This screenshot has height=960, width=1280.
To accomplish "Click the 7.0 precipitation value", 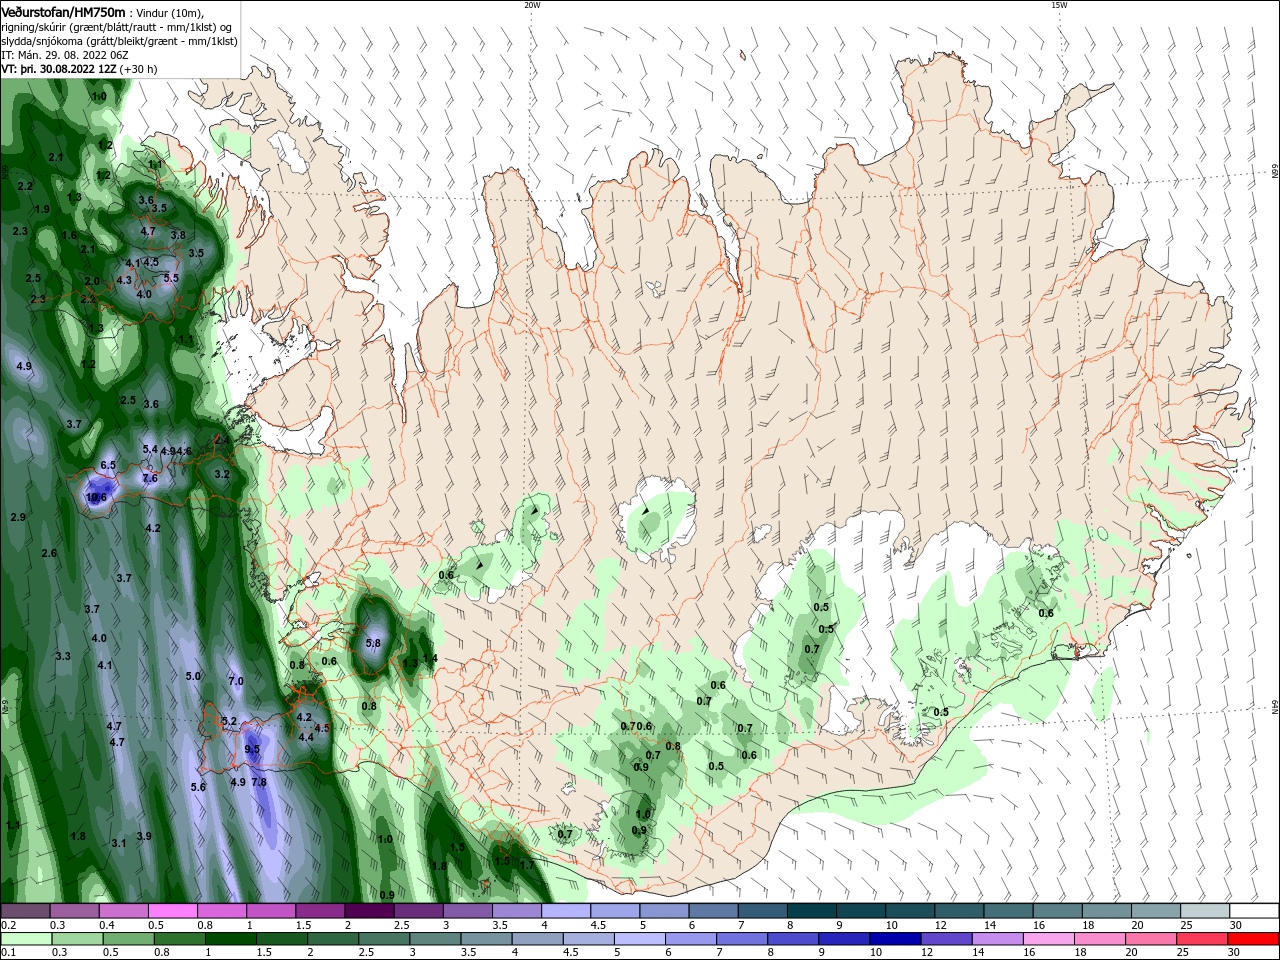I will click(x=236, y=681).
